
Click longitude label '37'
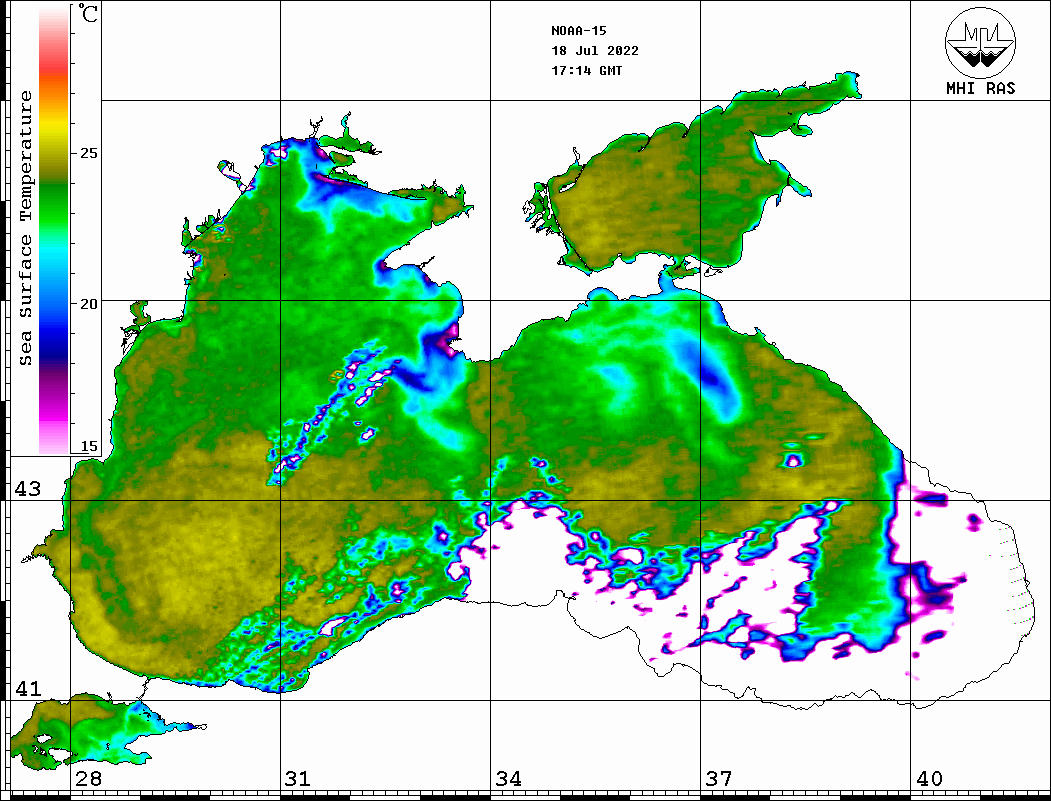click(719, 779)
